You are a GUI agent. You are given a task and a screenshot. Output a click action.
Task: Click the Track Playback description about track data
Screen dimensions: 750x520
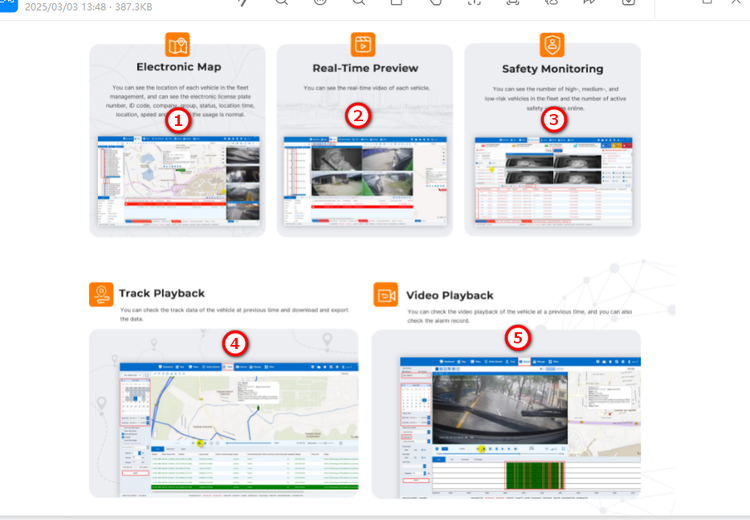tap(234, 314)
